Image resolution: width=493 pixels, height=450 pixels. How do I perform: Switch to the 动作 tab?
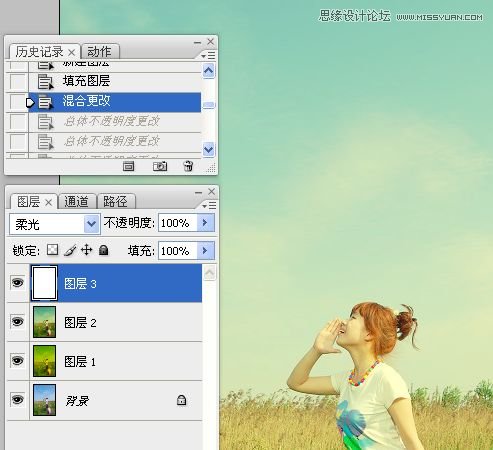click(99, 51)
